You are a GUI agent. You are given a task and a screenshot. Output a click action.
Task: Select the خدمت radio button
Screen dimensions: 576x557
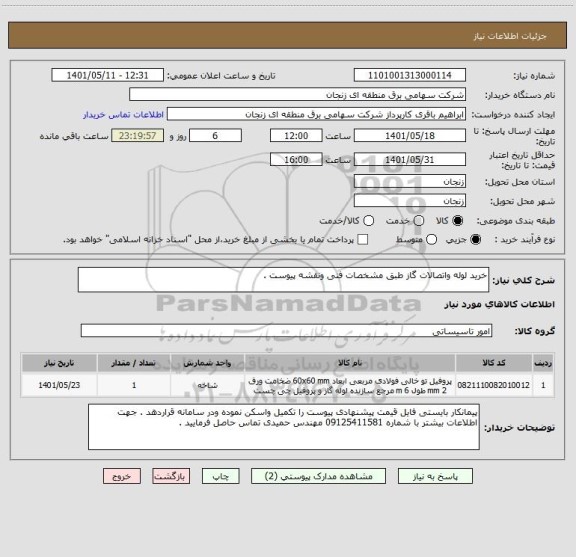click(419, 220)
